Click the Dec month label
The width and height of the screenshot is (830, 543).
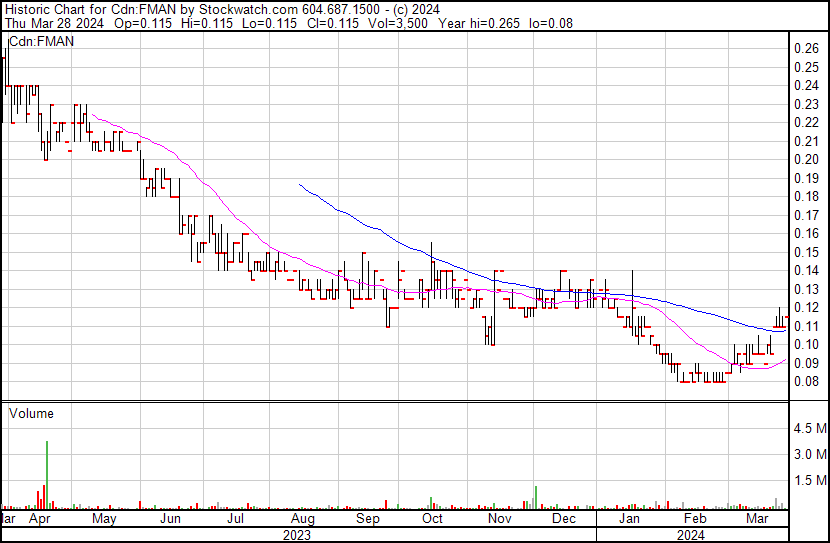(x=564, y=519)
